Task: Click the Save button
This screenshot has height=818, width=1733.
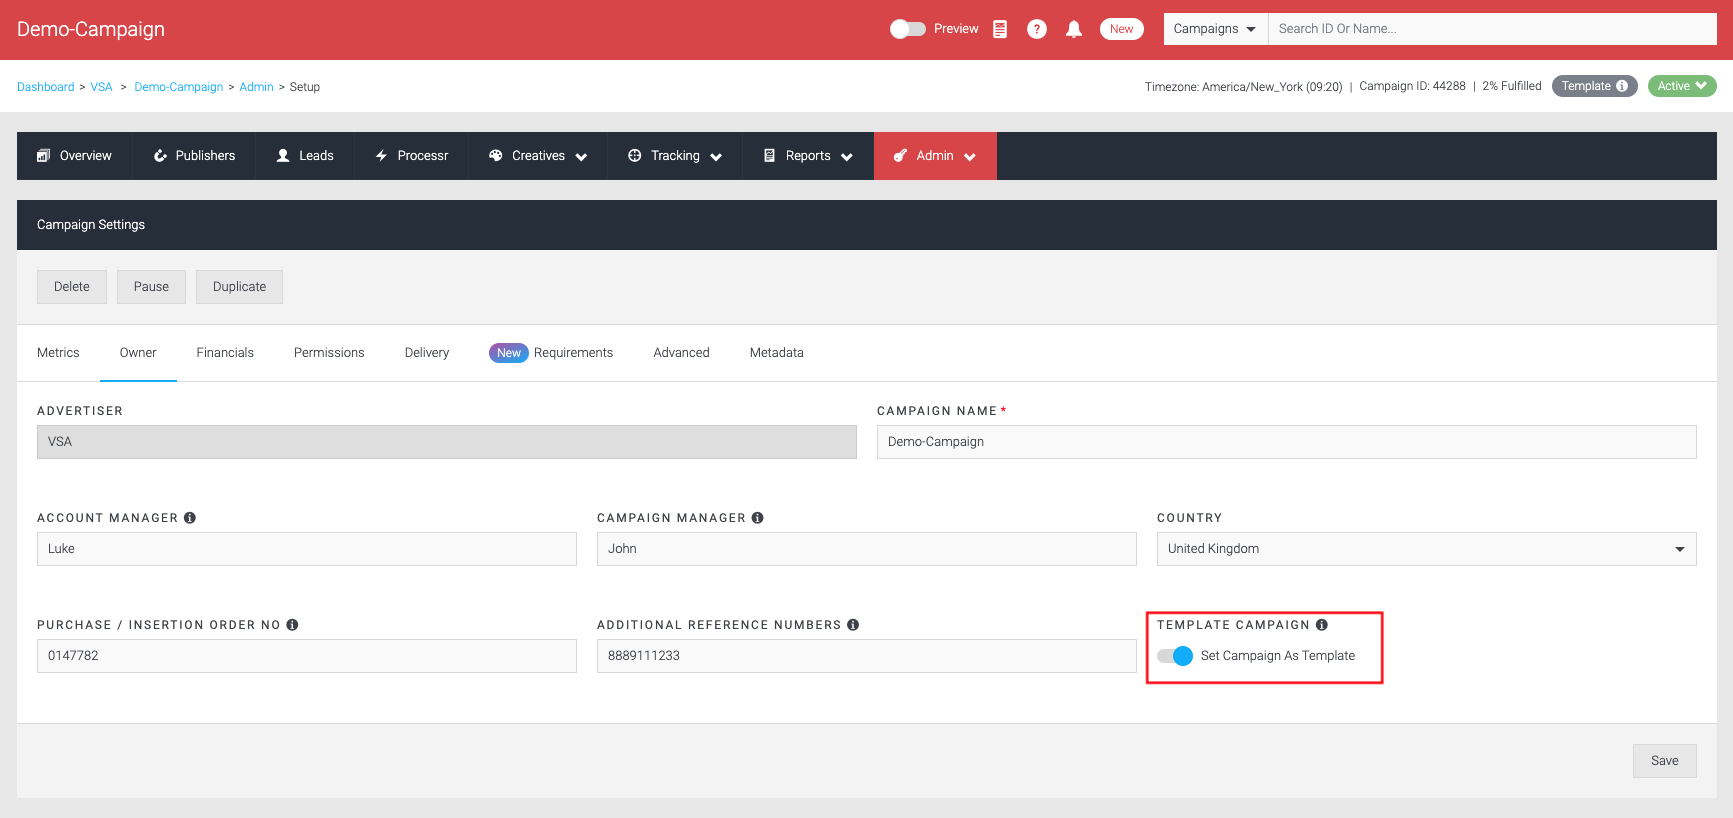Action: tap(1665, 761)
